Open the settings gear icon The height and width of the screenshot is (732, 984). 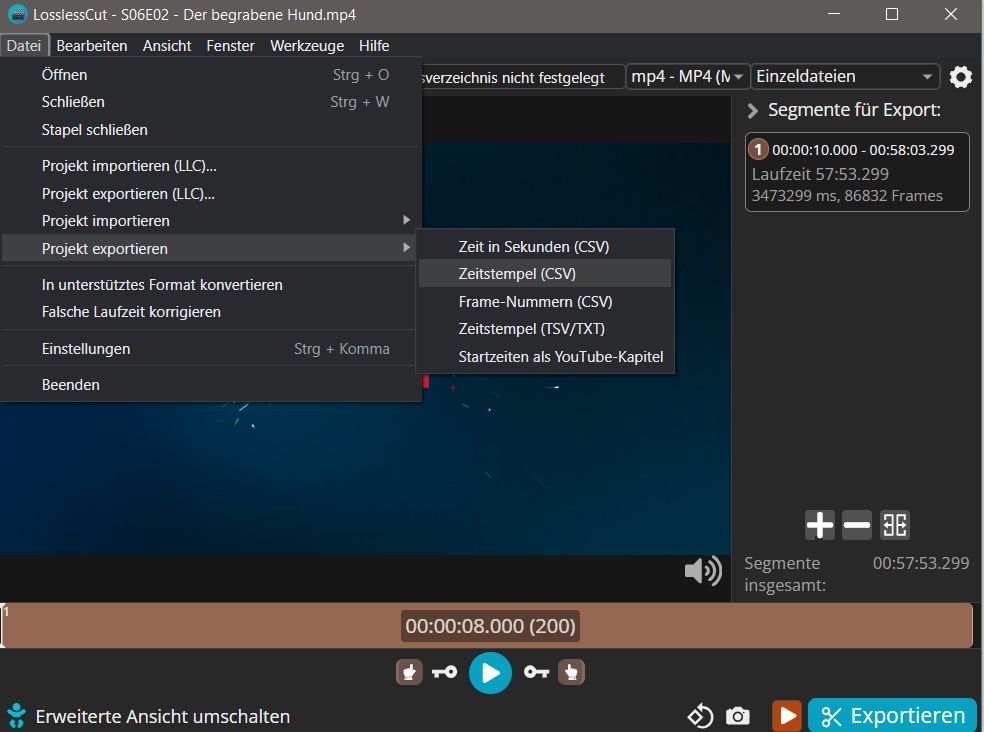pyautogui.click(x=960, y=77)
